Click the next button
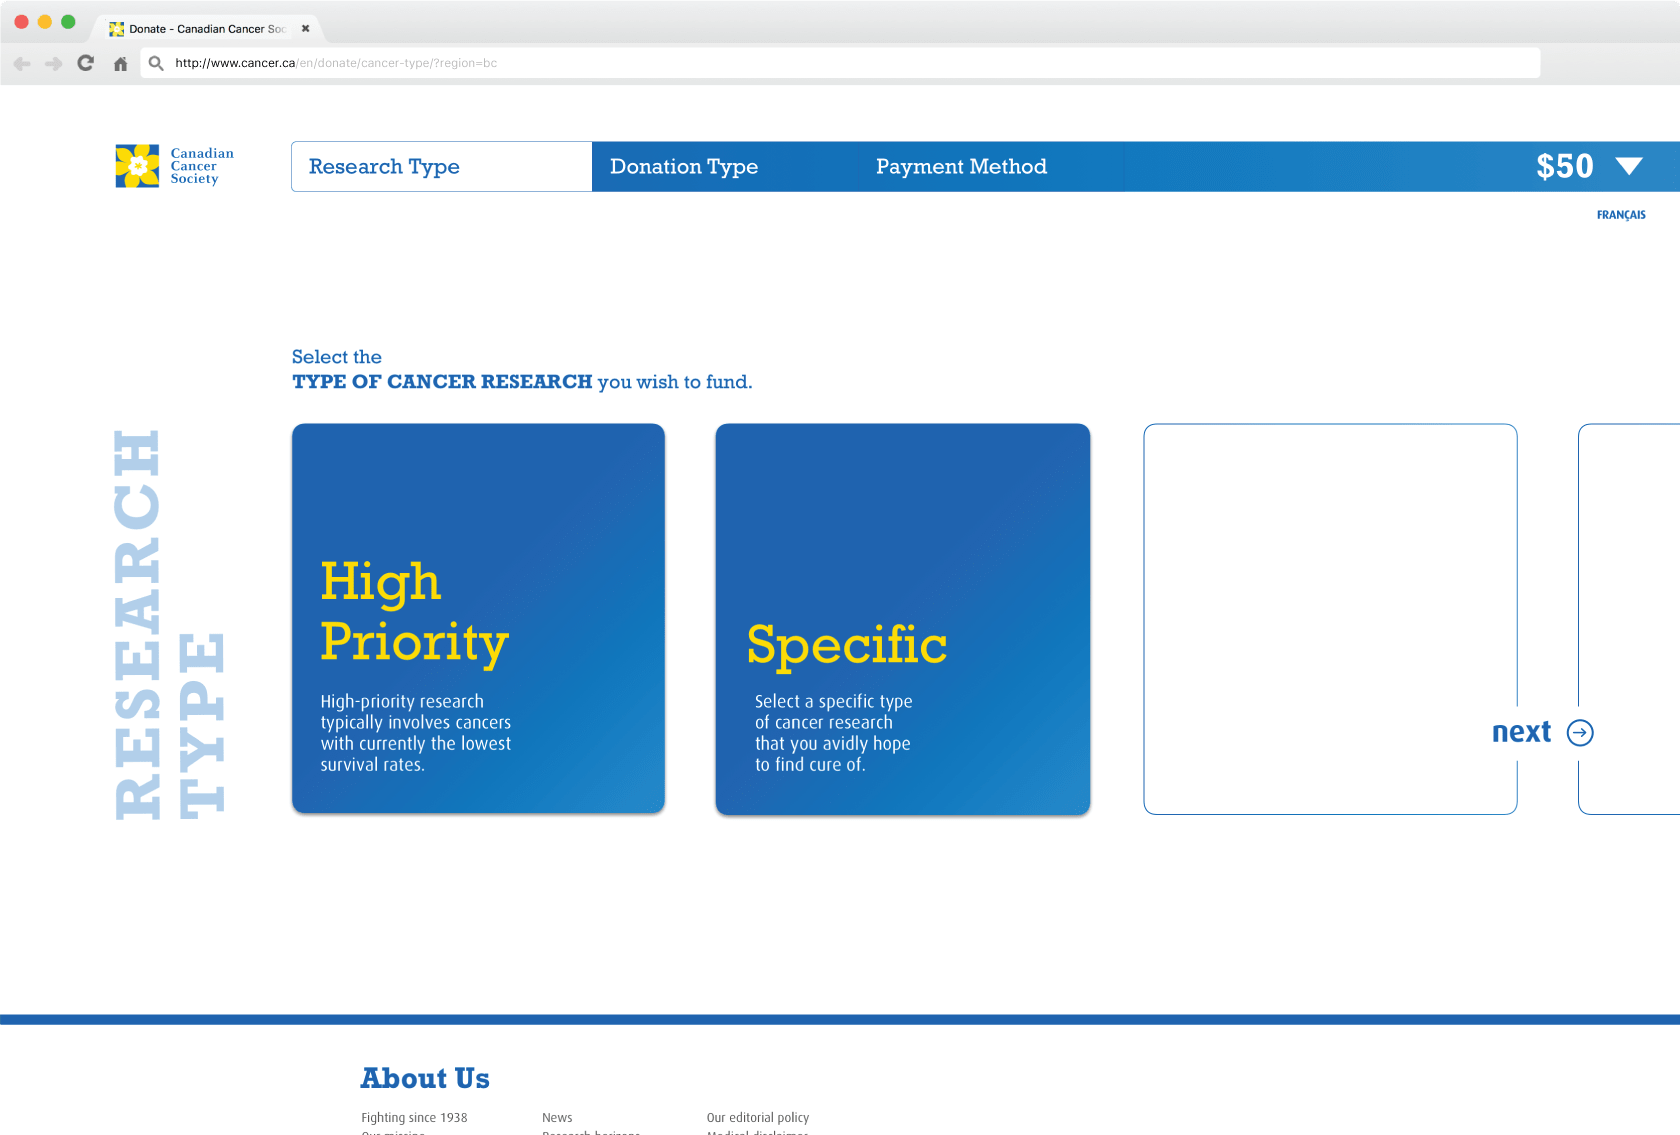 click(1542, 733)
